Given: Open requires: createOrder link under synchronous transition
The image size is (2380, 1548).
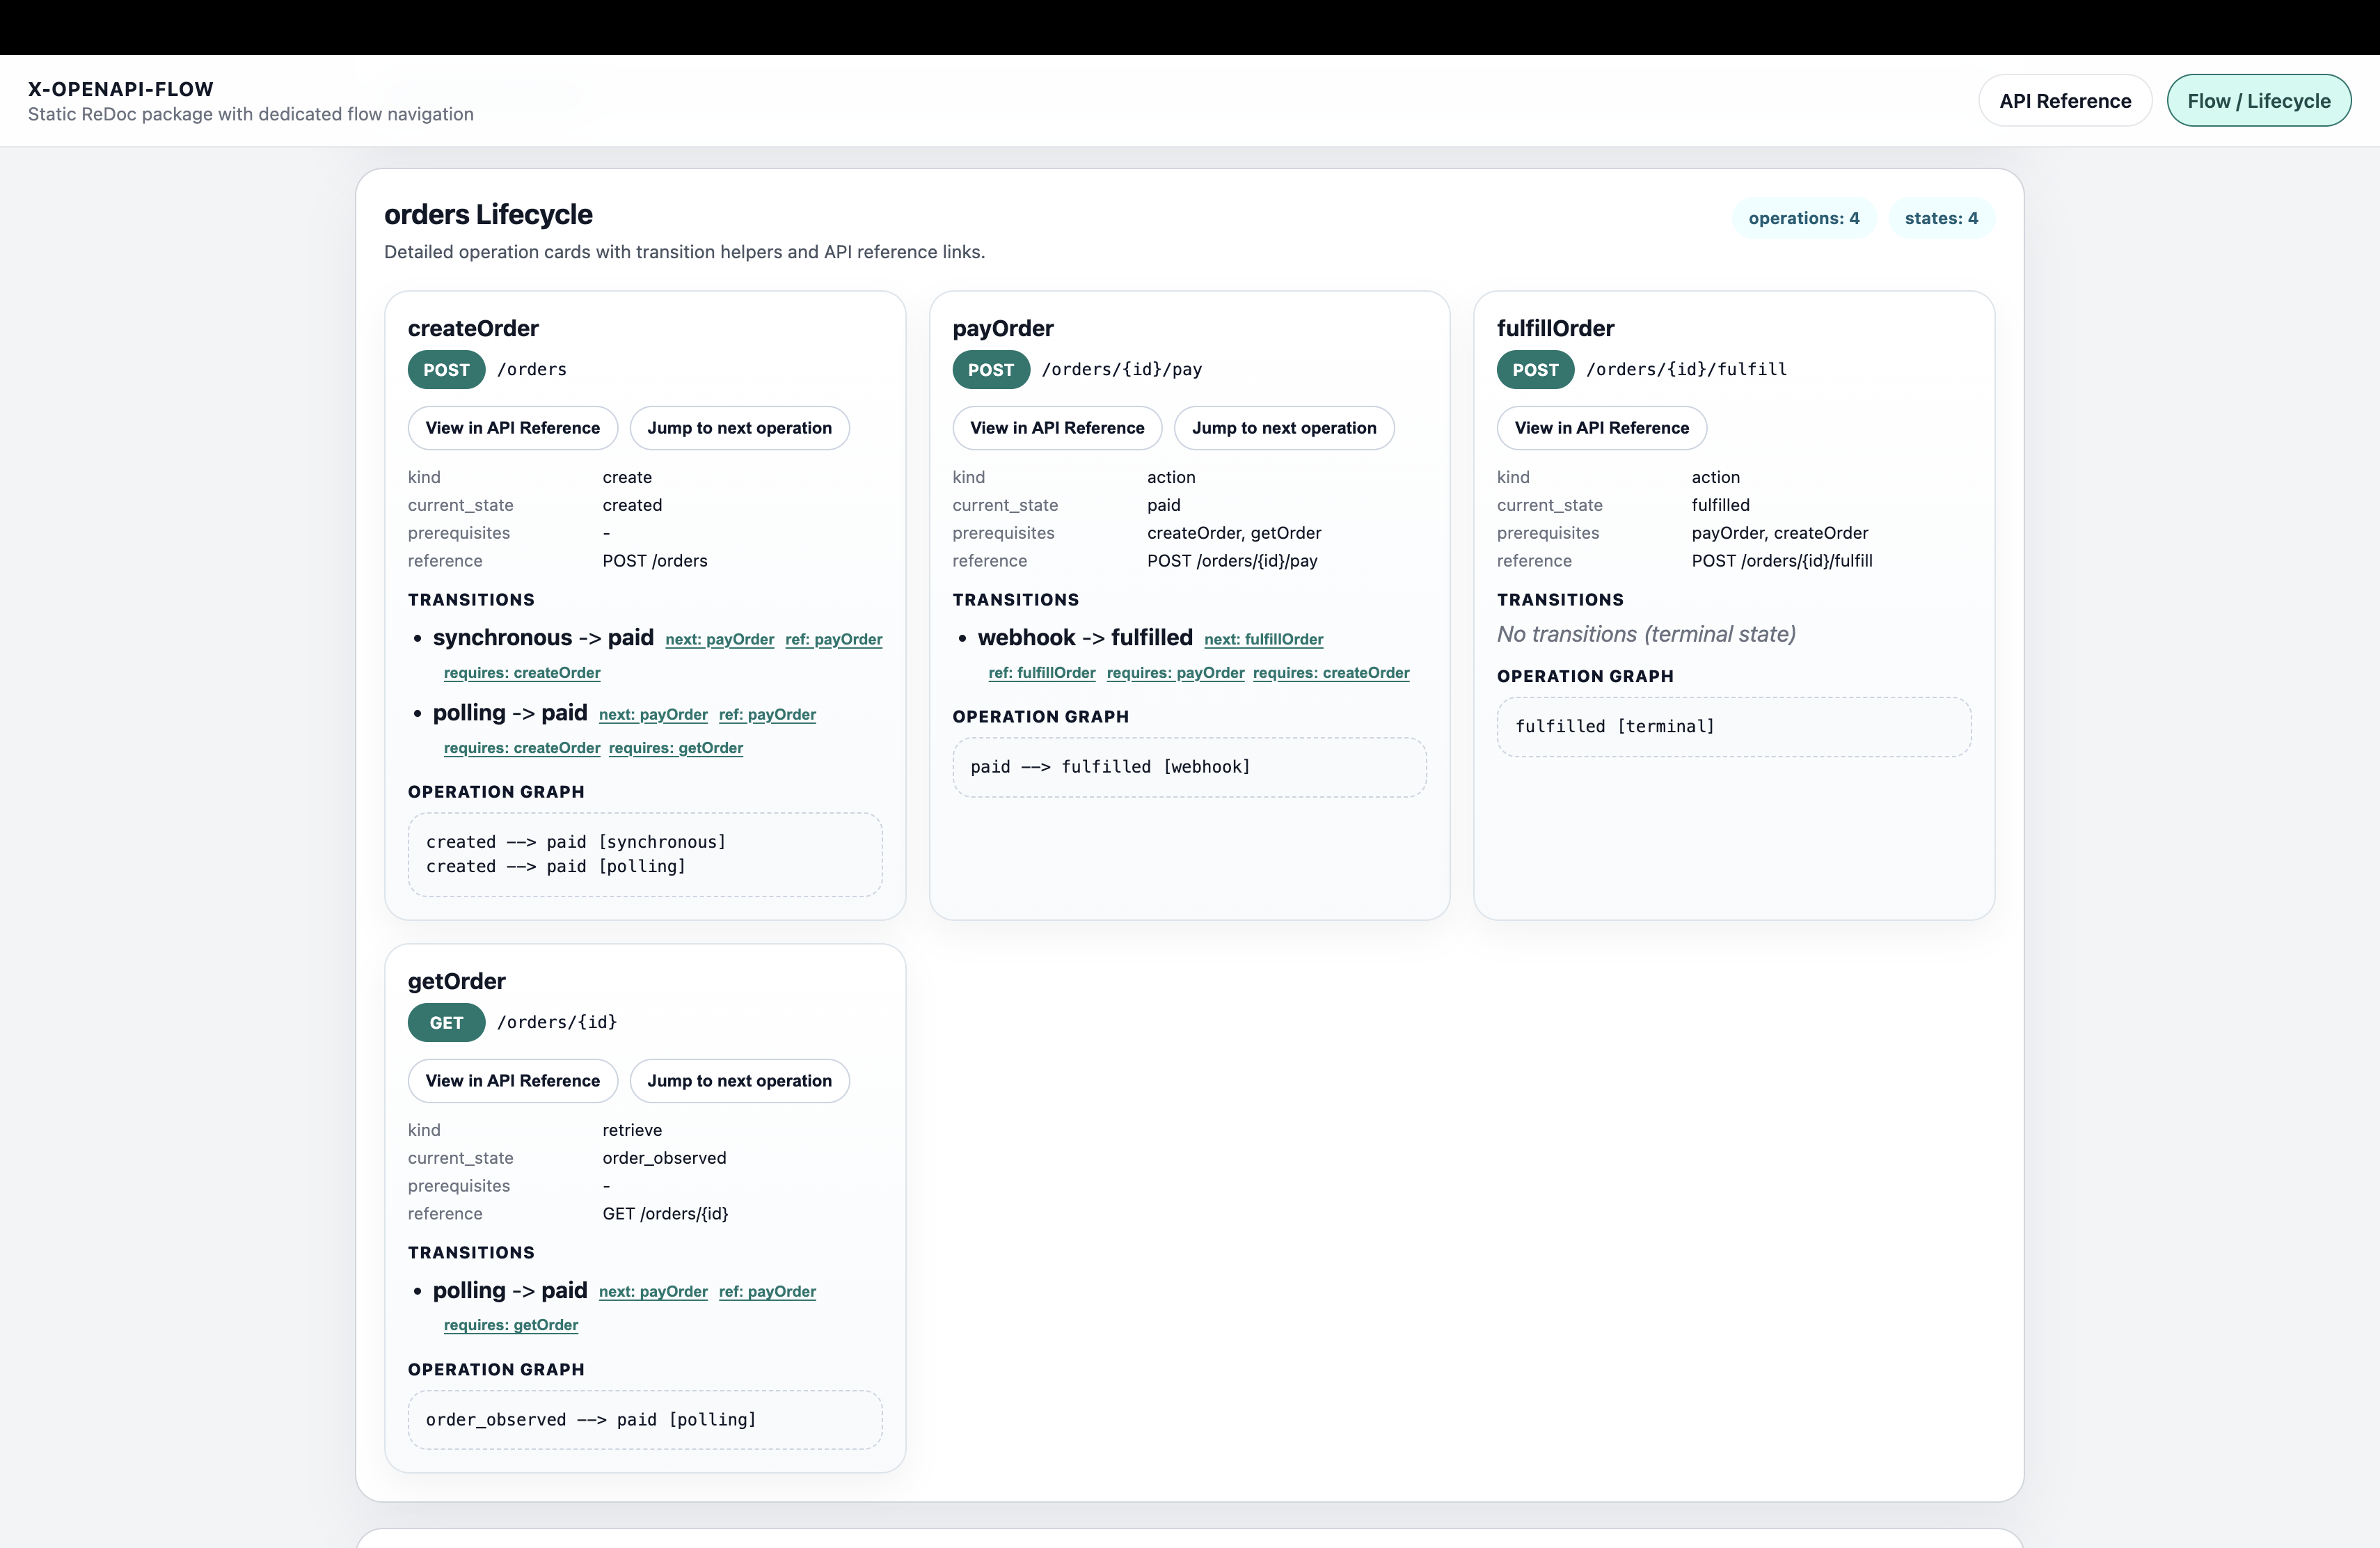Looking at the screenshot, I should [522, 673].
